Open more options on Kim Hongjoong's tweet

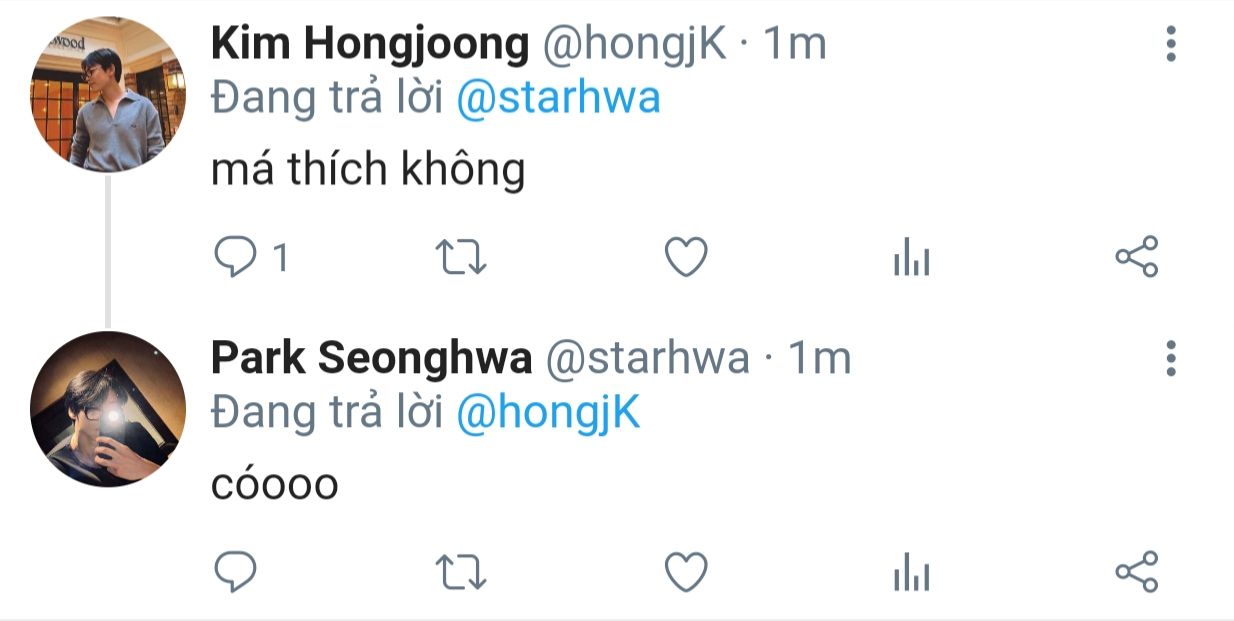point(1171,45)
